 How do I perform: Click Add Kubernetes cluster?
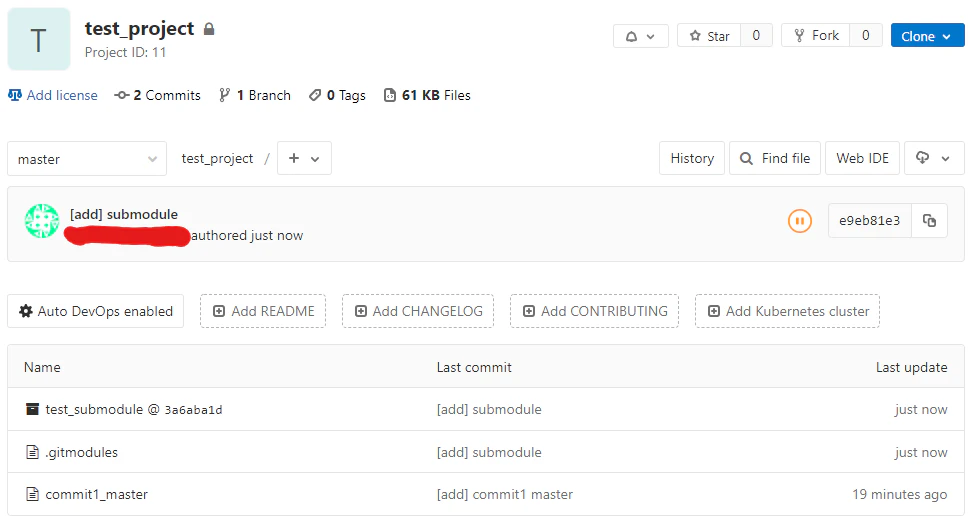click(787, 311)
